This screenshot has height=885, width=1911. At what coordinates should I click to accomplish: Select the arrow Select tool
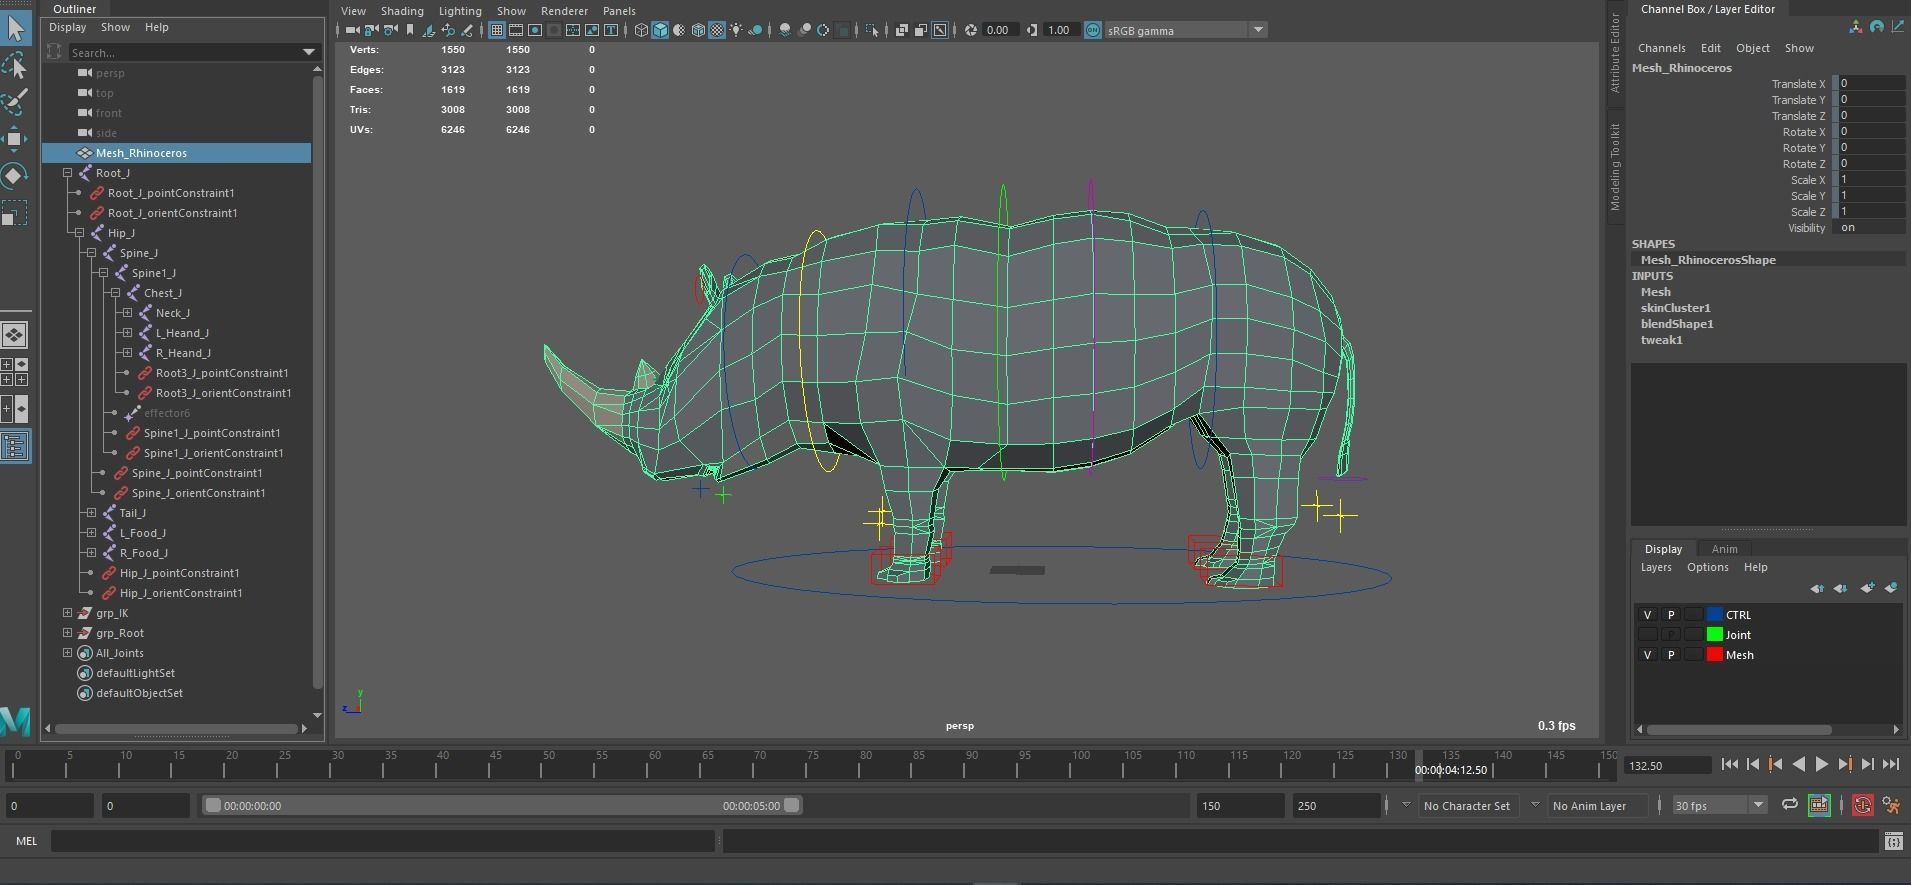[15, 27]
